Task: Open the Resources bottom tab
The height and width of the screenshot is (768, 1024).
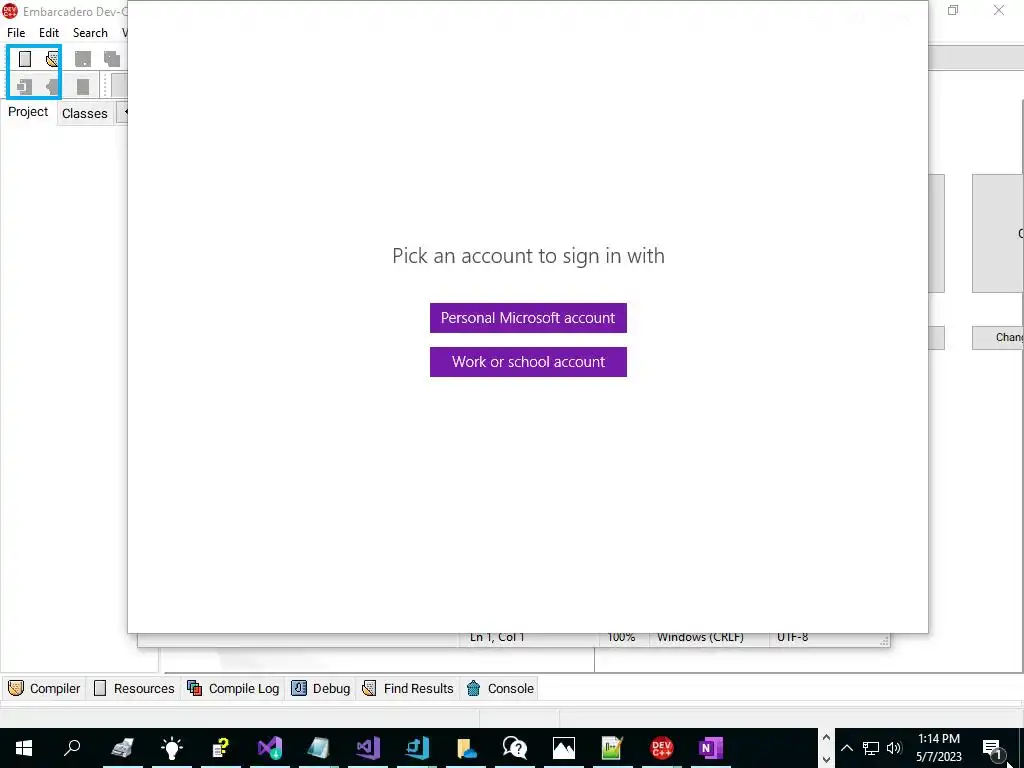Action: (x=134, y=688)
